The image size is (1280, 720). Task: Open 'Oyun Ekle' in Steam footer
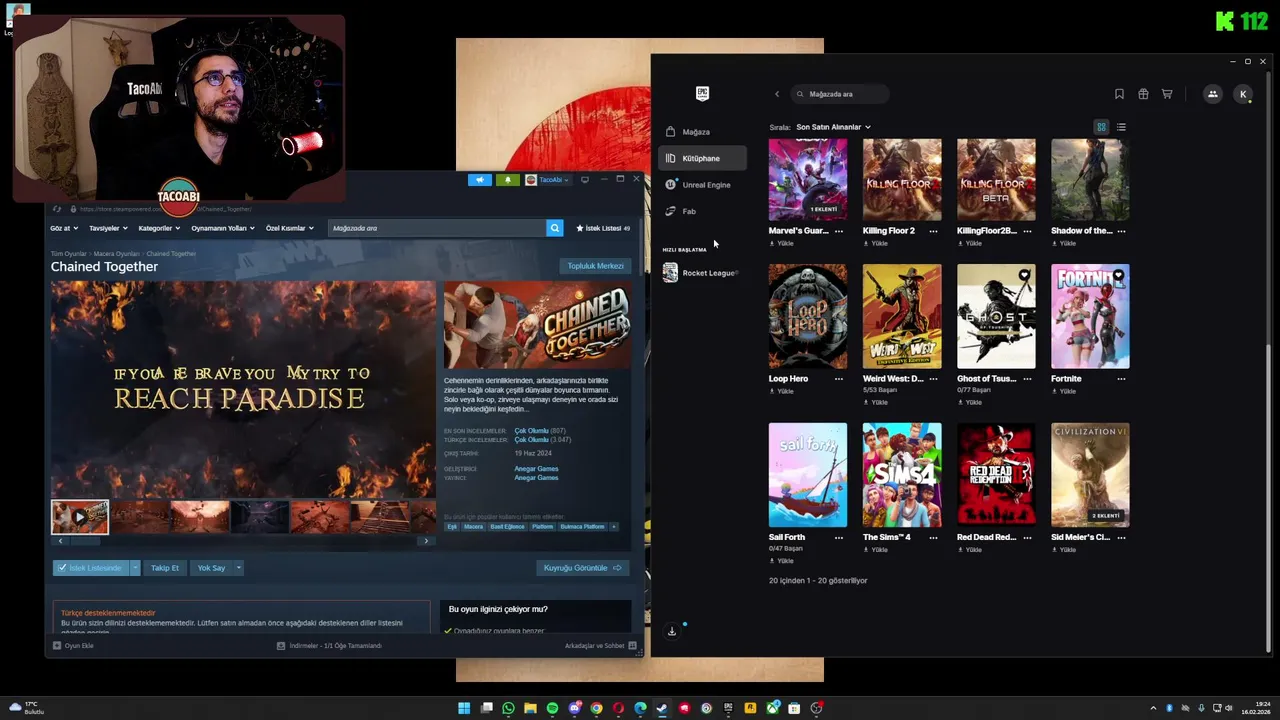(x=73, y=646)
